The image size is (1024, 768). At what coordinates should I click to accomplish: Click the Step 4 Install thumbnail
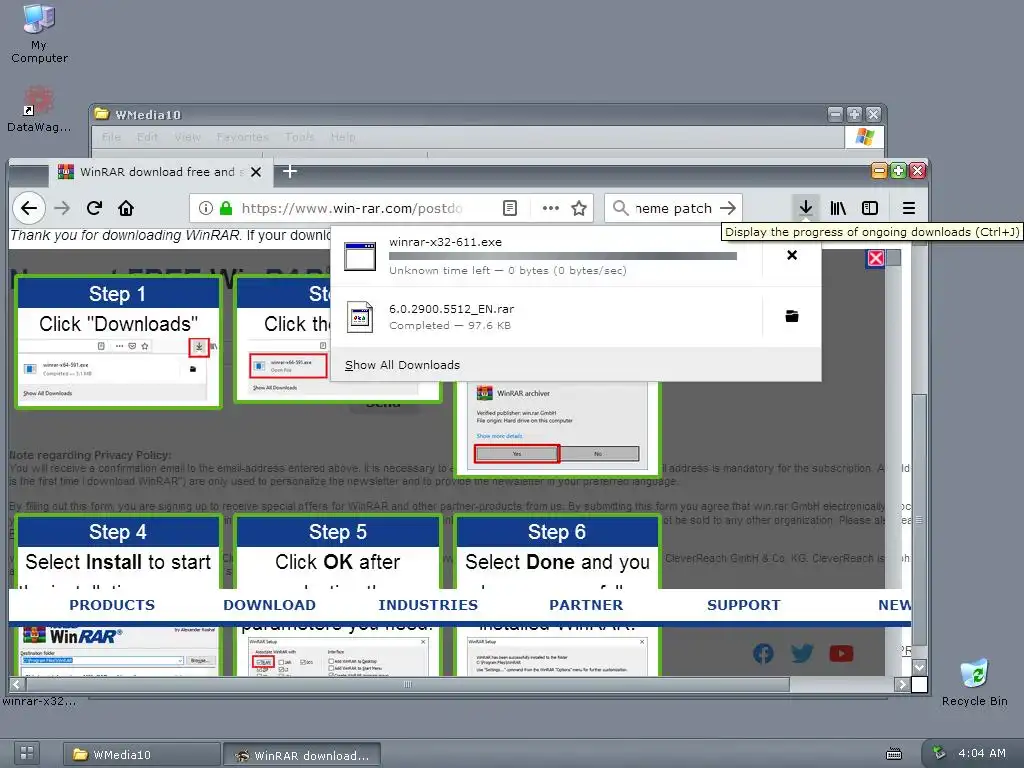tap(118, 596)
